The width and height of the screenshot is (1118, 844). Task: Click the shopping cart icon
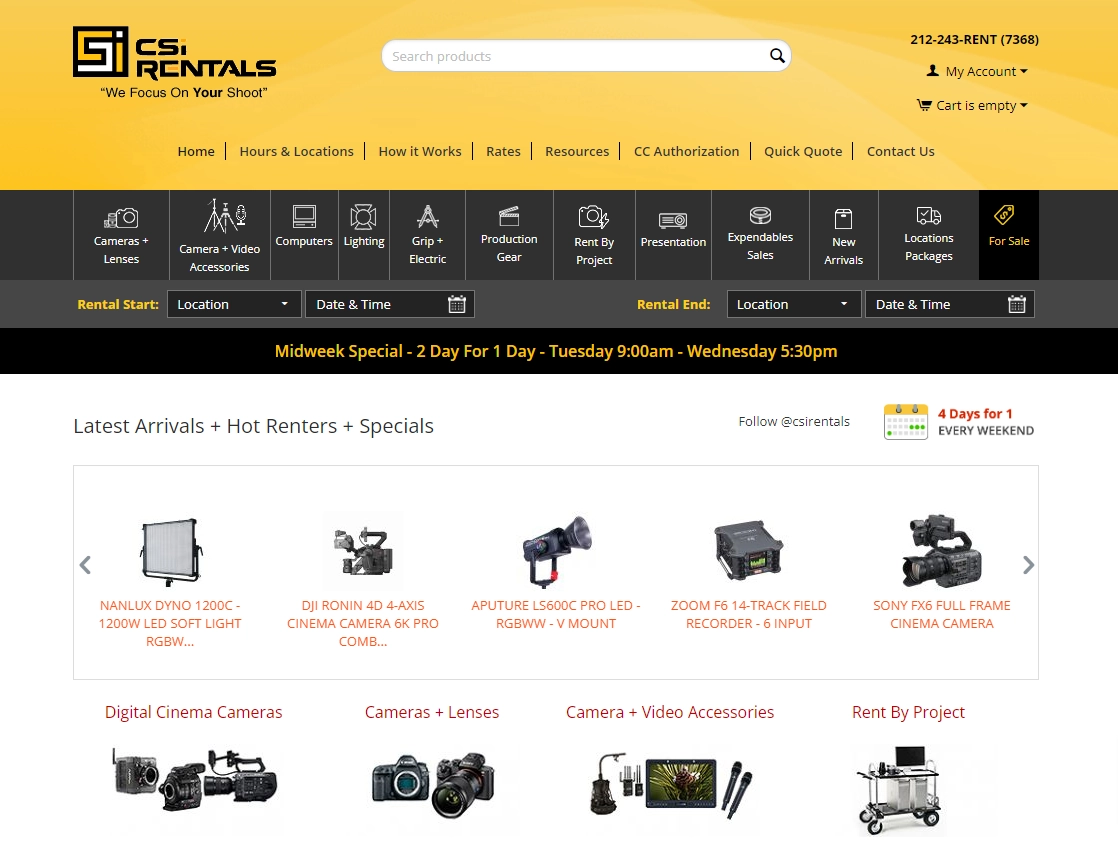click(924, 105)
